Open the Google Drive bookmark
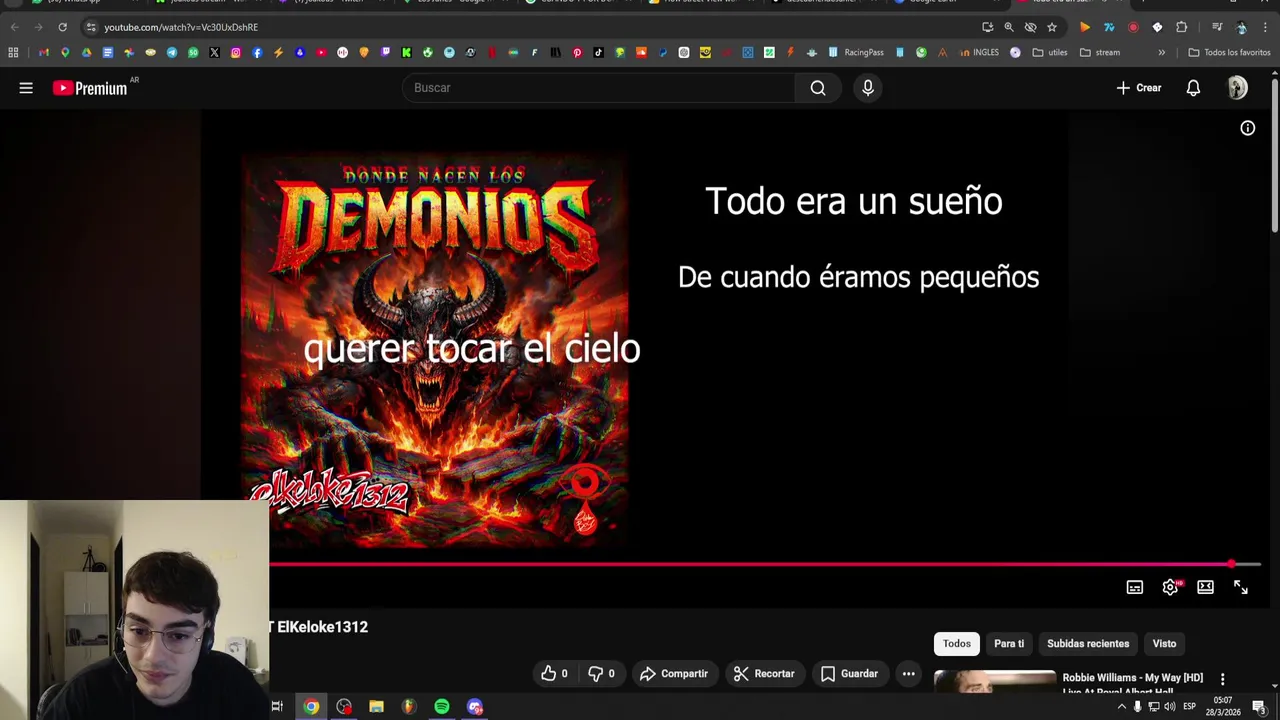Viewport: 1280px width, 720px height. [86, 52]
